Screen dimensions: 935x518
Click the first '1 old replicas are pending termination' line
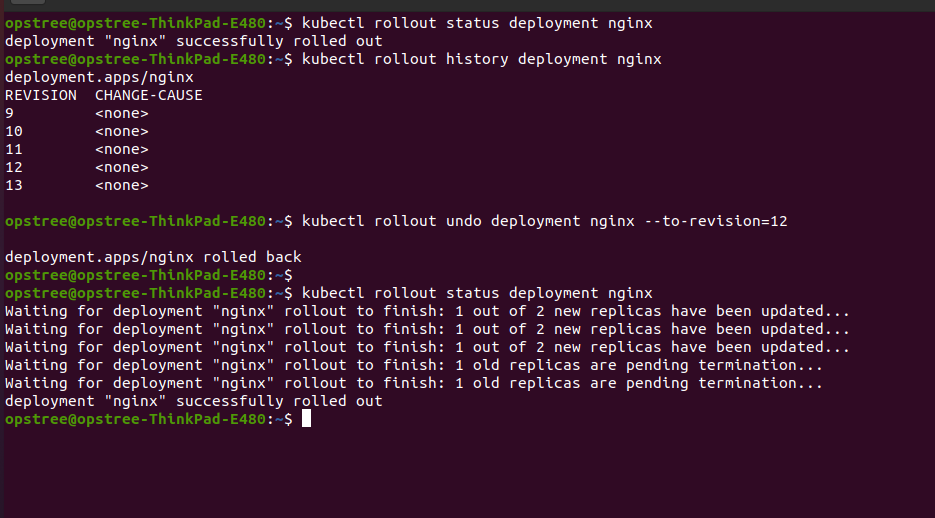(x=414, y=365)
